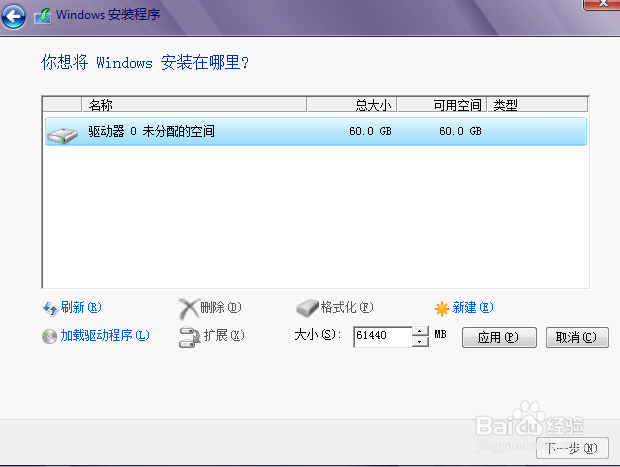Click the new partition star icon
Screen dimensions: 620x467
pos(442,308)
